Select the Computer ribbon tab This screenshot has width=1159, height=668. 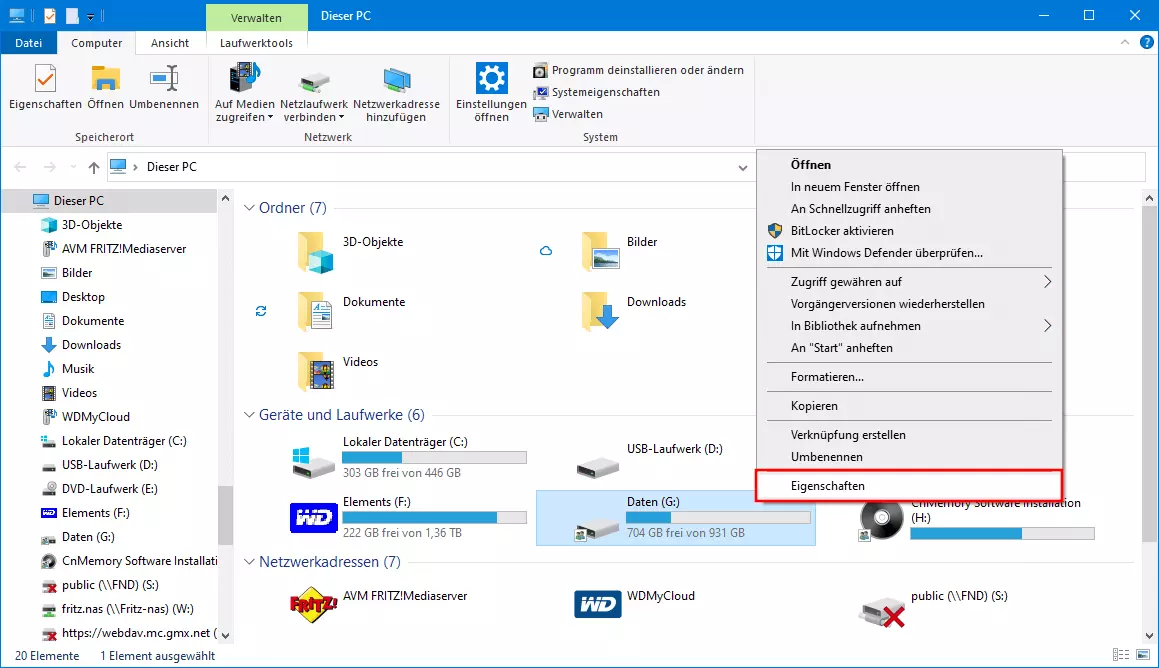pos(96,43)
